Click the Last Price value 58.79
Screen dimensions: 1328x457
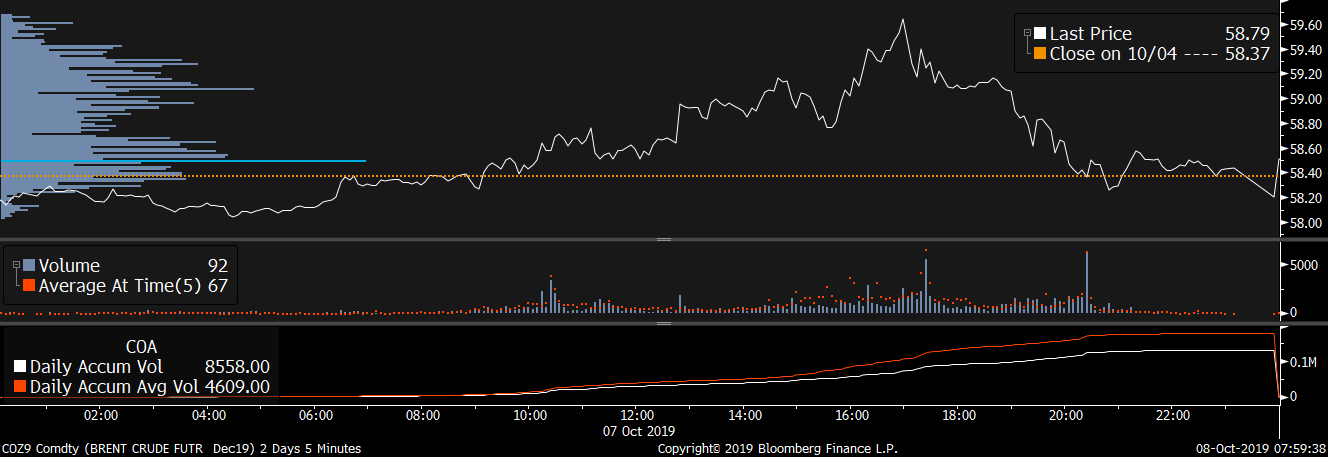pos(1247,33)
